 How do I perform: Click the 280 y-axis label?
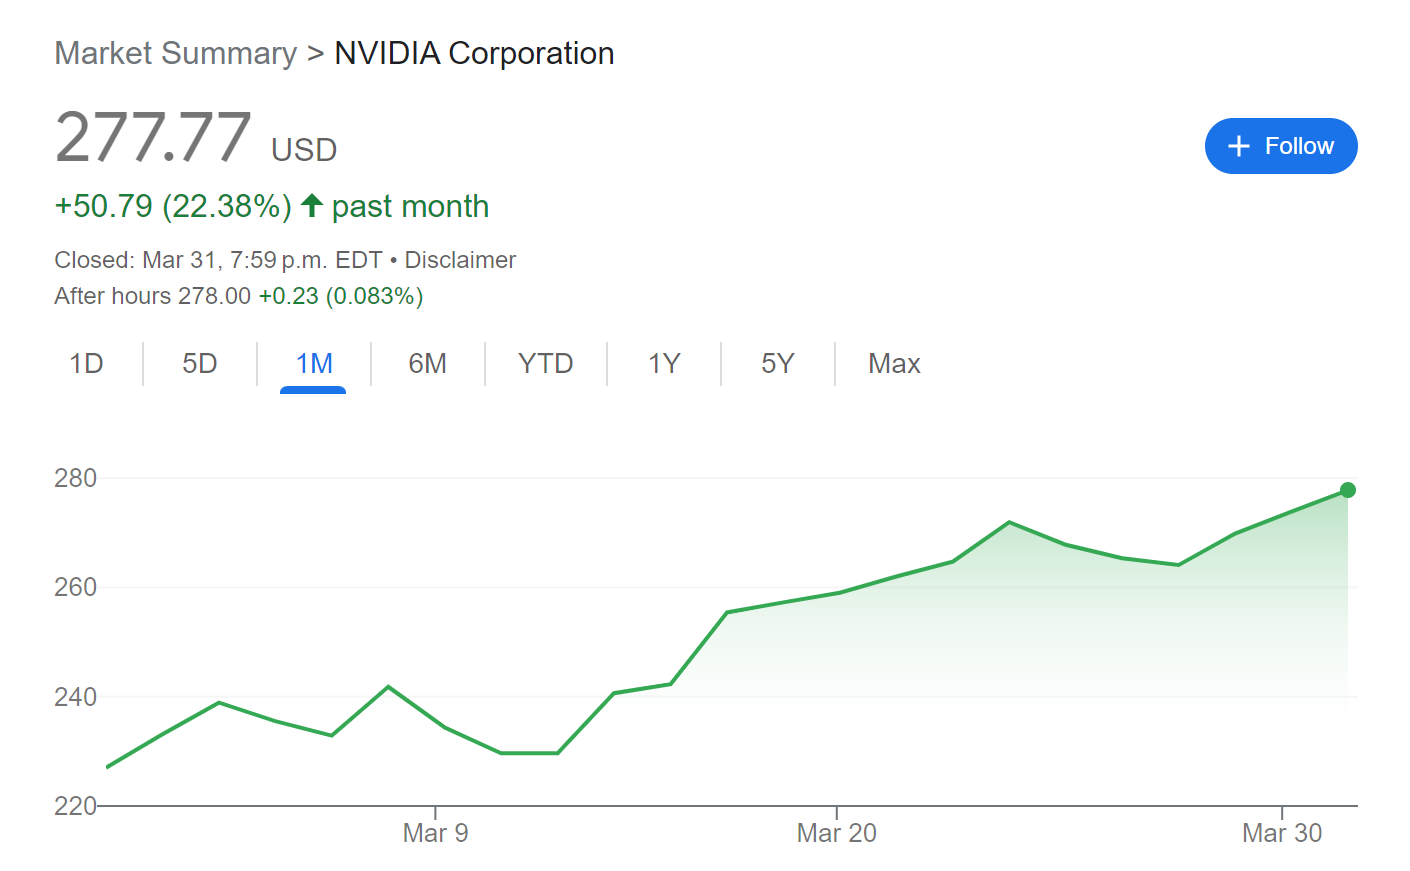point(76,478)
